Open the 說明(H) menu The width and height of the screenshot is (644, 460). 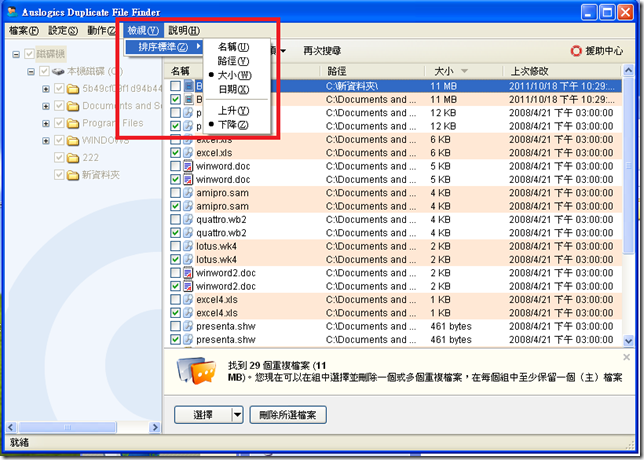[184, 30]
